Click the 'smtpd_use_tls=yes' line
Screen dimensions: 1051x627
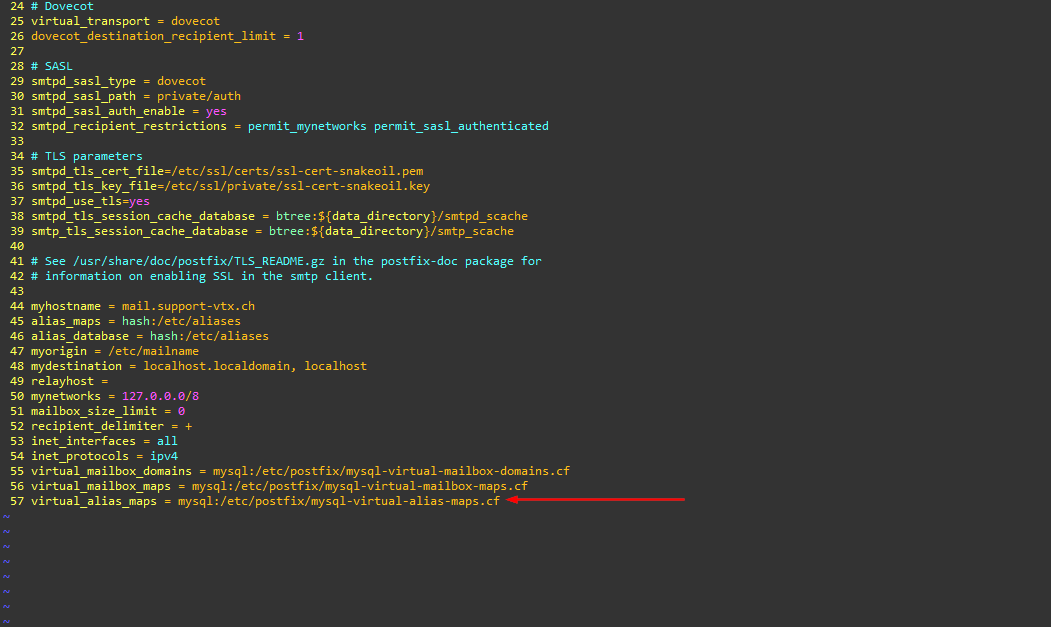(x=90, y=201)
